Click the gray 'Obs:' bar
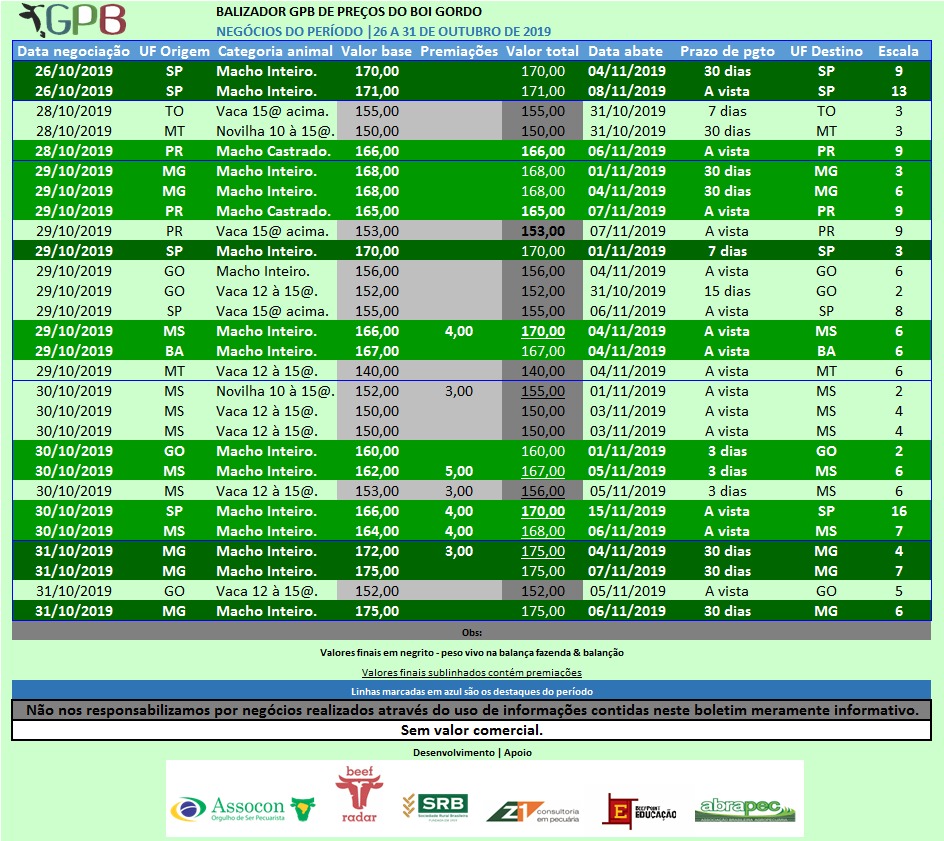 pos(471,632)
